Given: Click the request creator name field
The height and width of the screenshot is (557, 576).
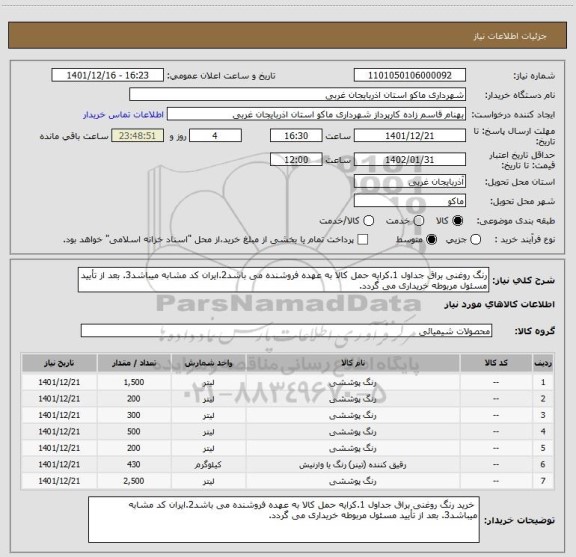Looking at the screenshot, I should click(316, 115).
